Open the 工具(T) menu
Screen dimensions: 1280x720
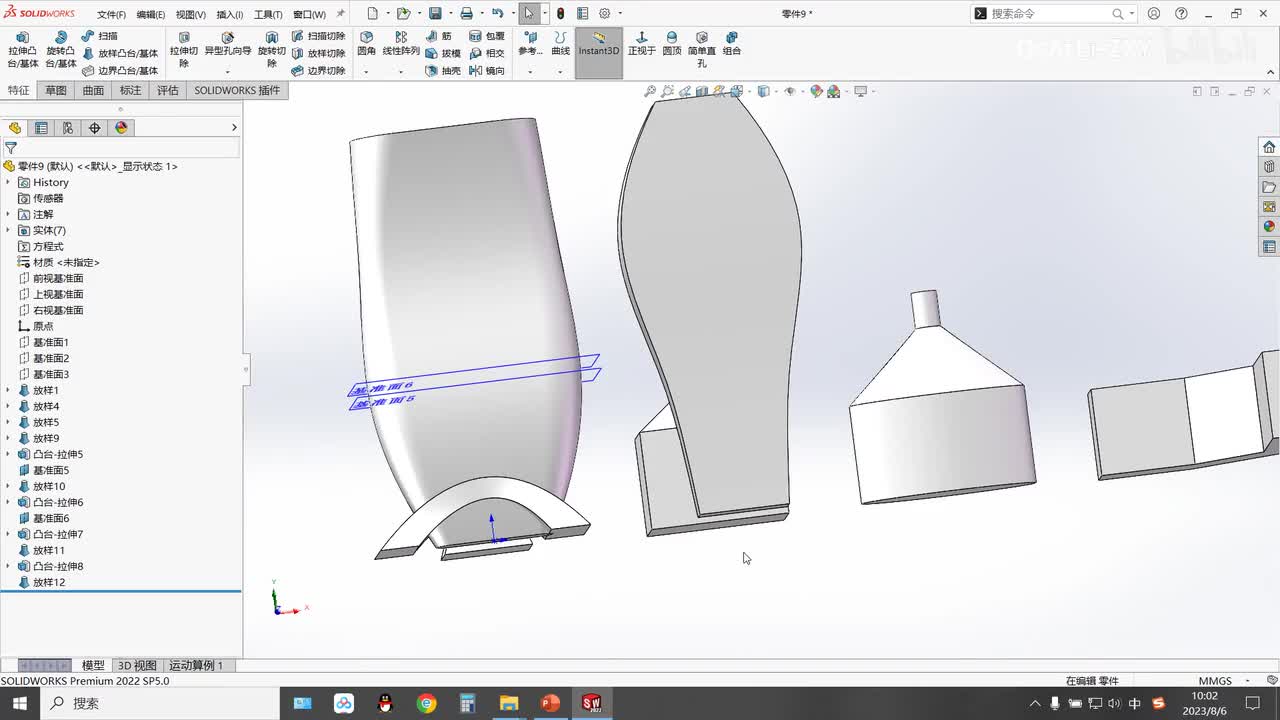(269, 15)
